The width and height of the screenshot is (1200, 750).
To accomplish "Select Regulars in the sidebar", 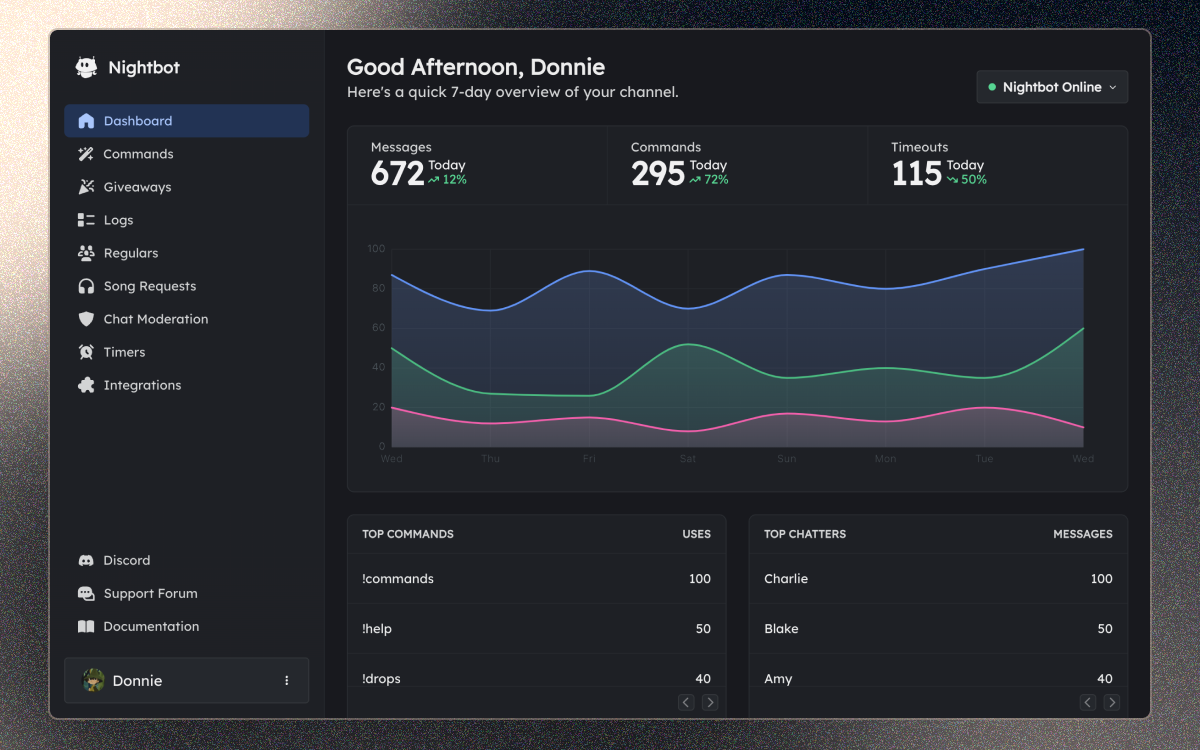I will pyautogui.click(x=130, y=253).
